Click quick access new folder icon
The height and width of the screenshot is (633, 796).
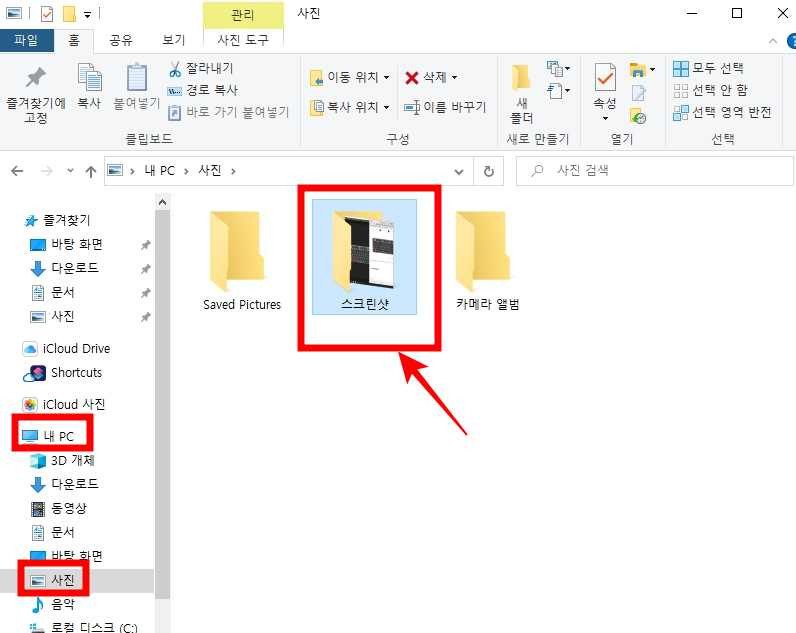pyautogui.click(x=69, y=14)
